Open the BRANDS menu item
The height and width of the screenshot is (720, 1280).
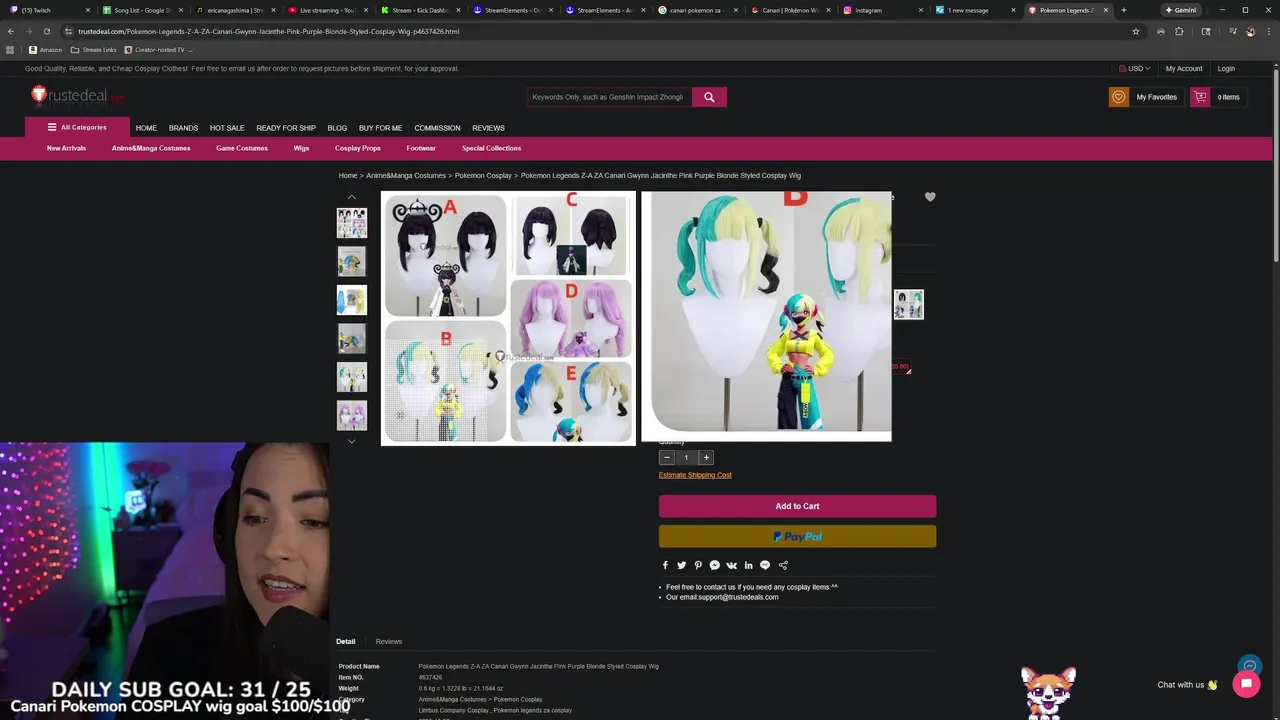(183, 128)
